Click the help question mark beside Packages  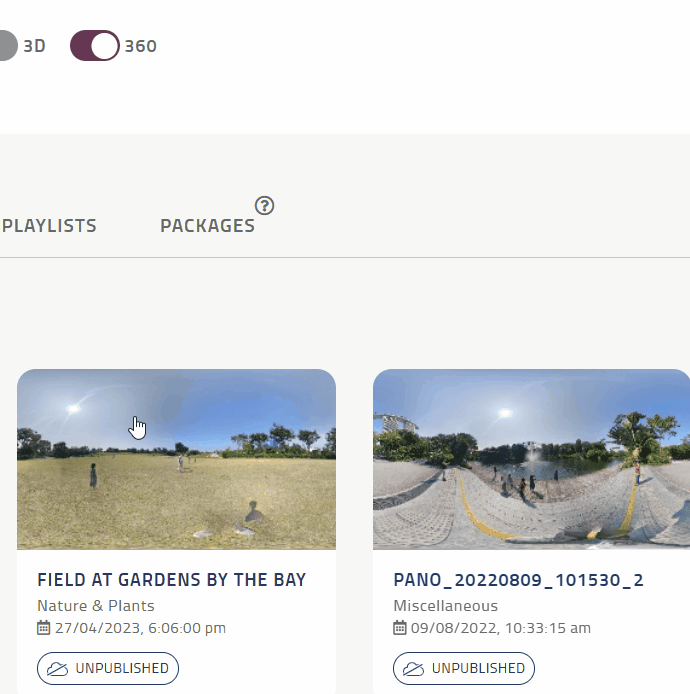tap(264, 206)
